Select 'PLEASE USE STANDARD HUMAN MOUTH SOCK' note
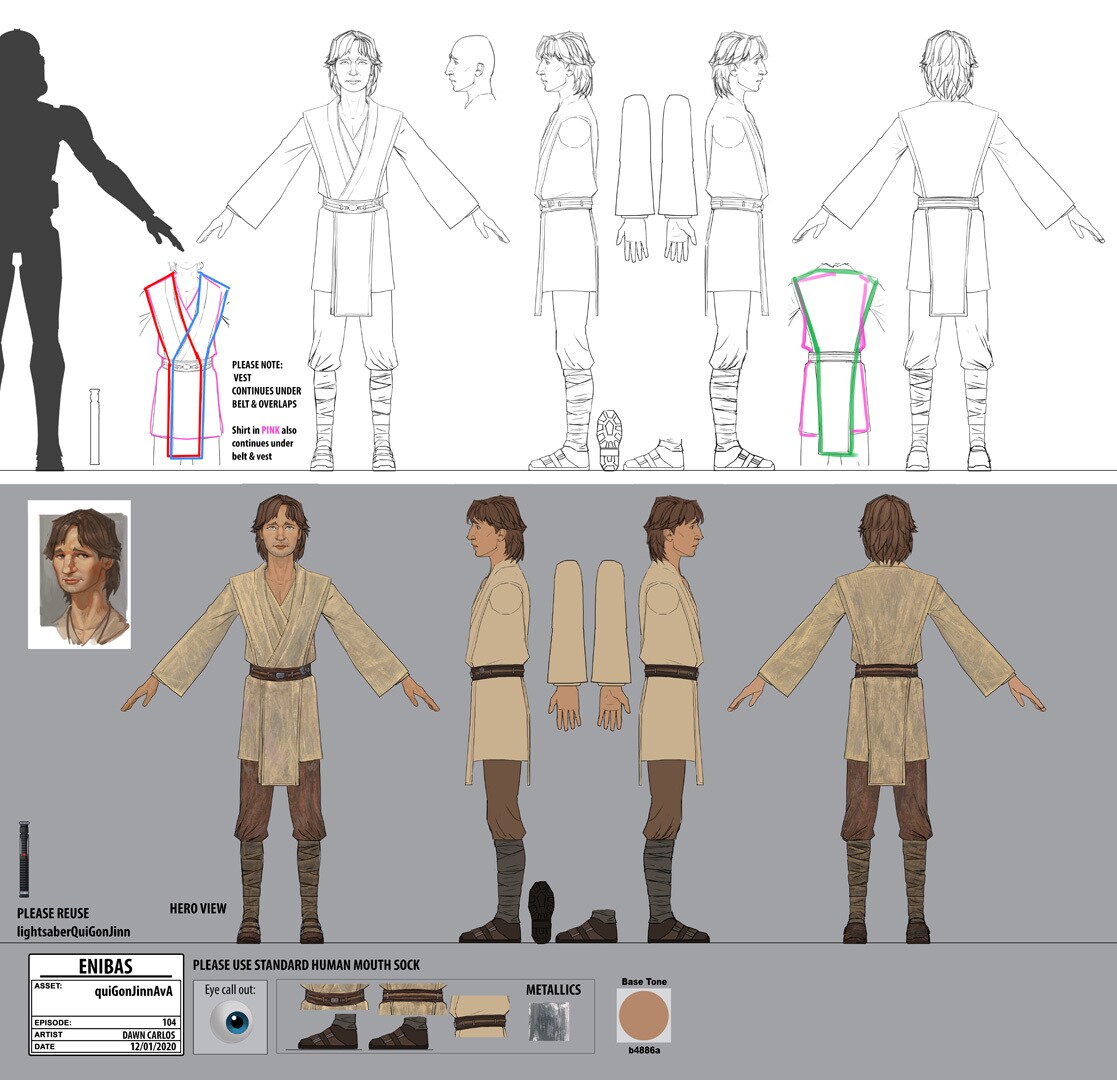The image size is (1117, 1080). (x=306, y=965)
